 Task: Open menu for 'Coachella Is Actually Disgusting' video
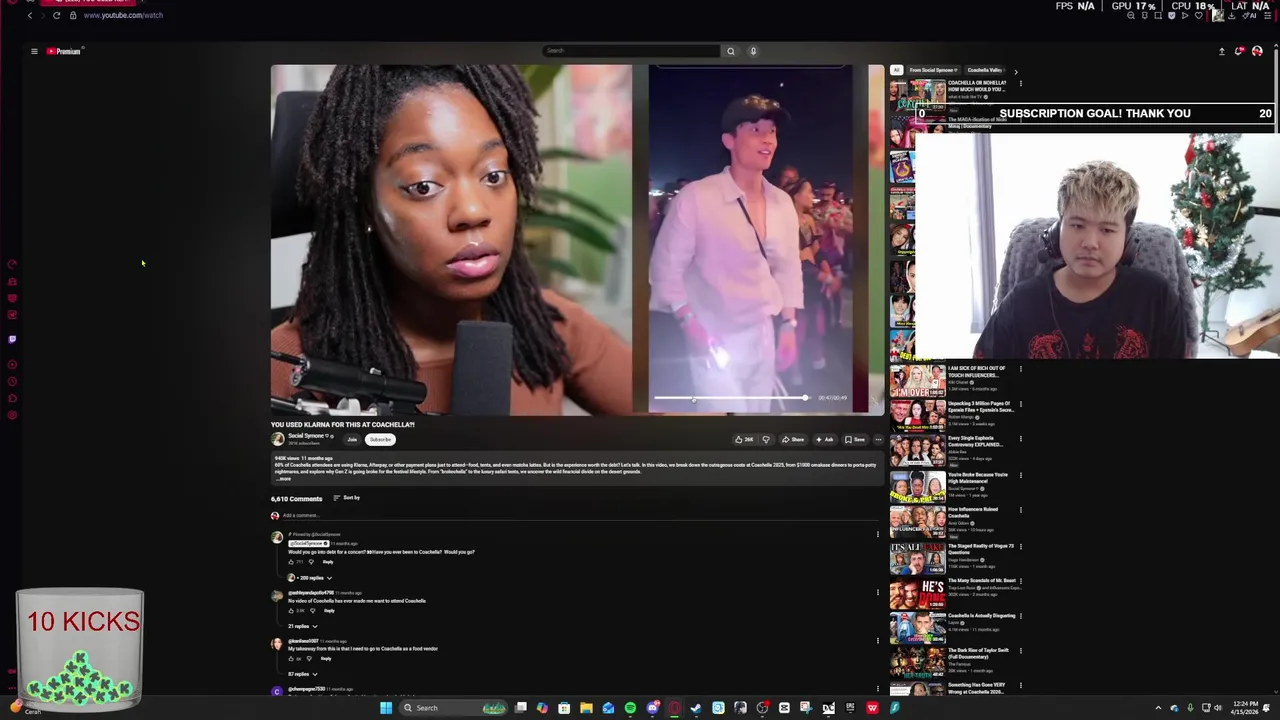tap(1021, 617)
